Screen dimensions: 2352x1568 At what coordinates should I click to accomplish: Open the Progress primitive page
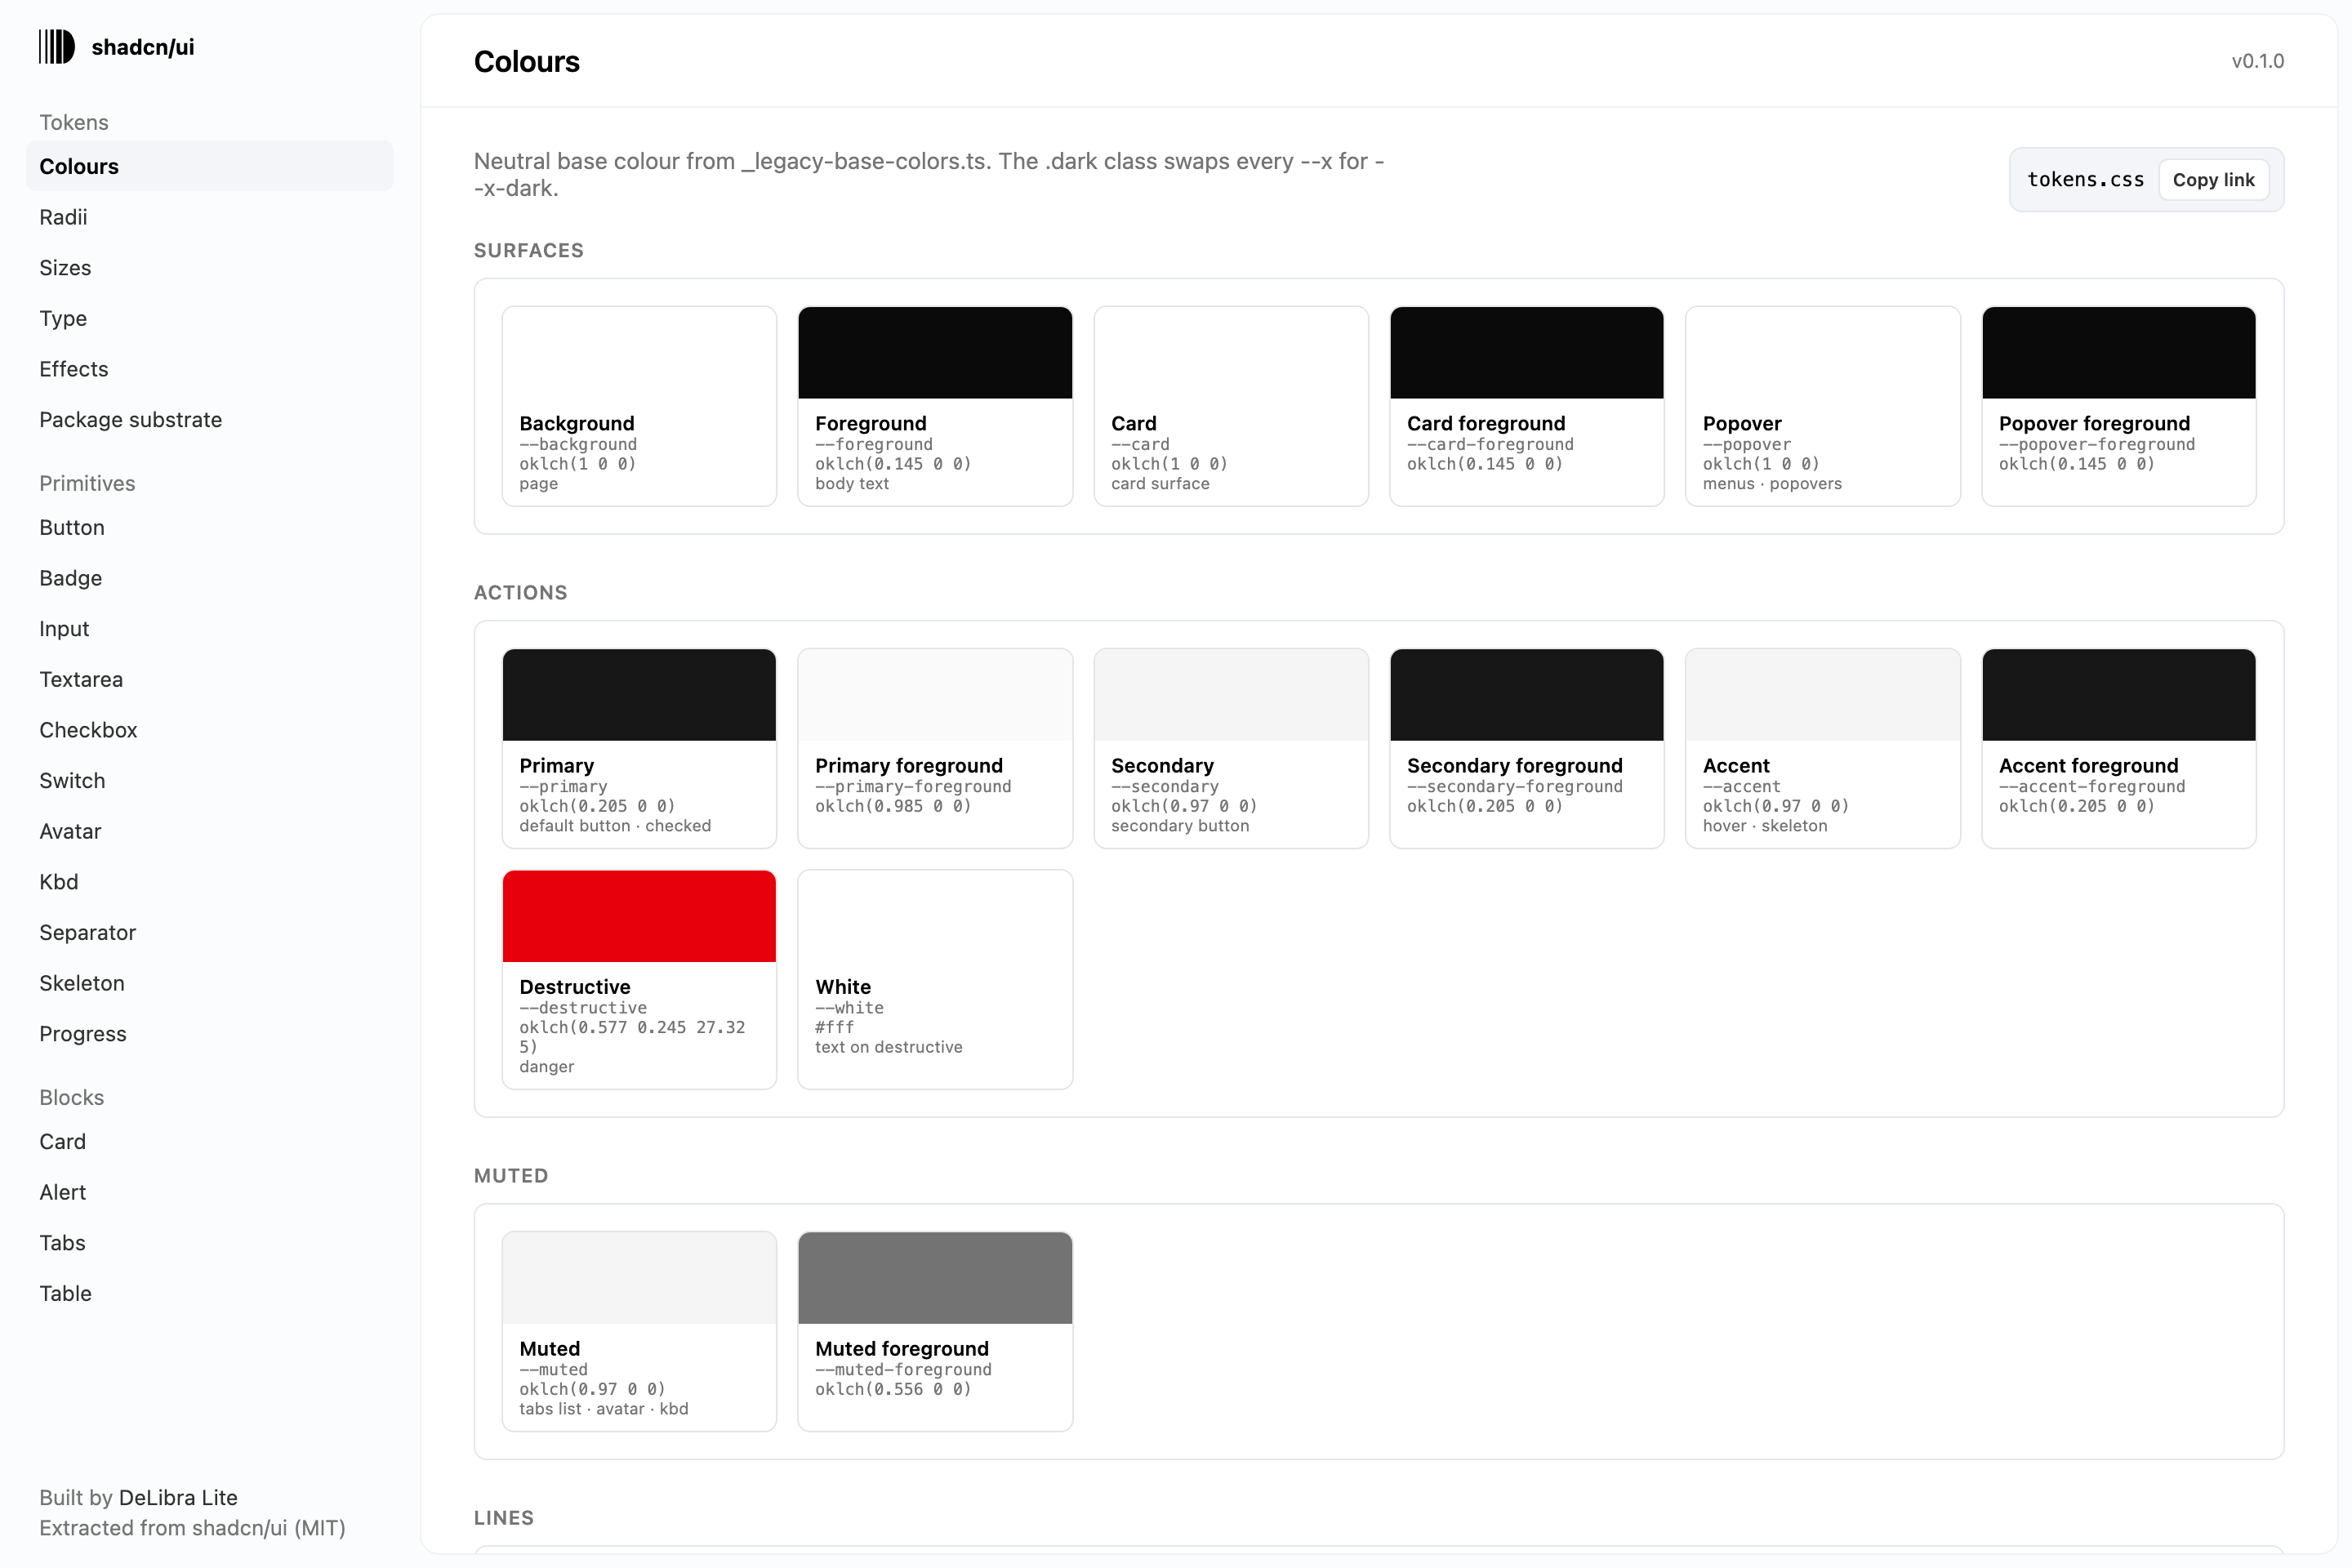tap(209, 1034)
